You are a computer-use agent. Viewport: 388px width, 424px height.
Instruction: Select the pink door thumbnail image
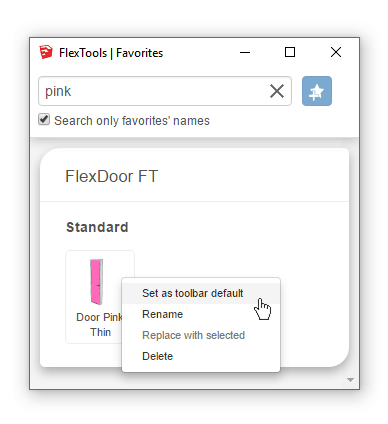pos(97,282)
